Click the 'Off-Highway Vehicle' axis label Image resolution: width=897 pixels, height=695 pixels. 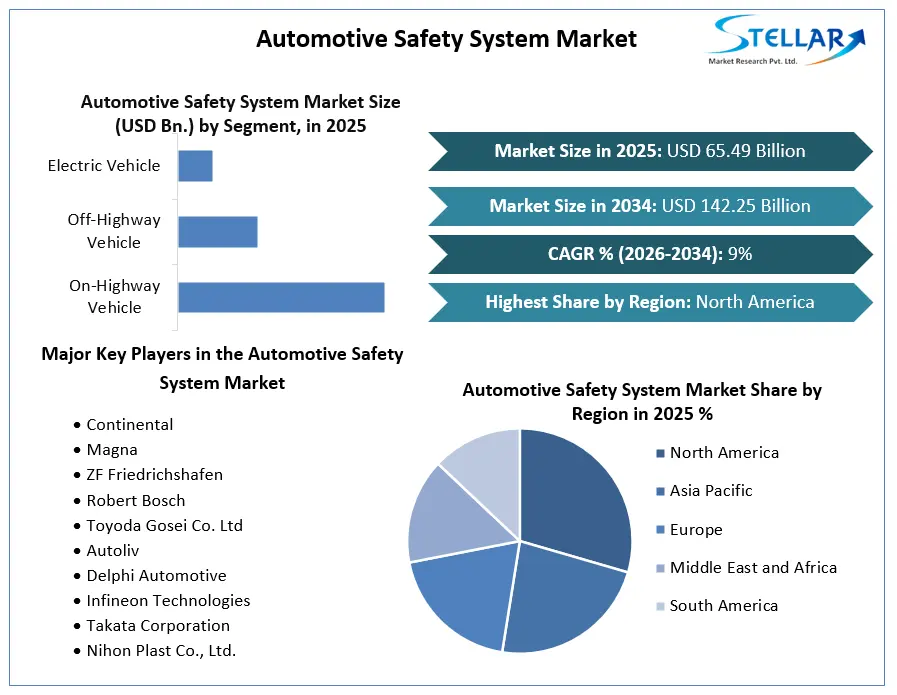[114, 231]
